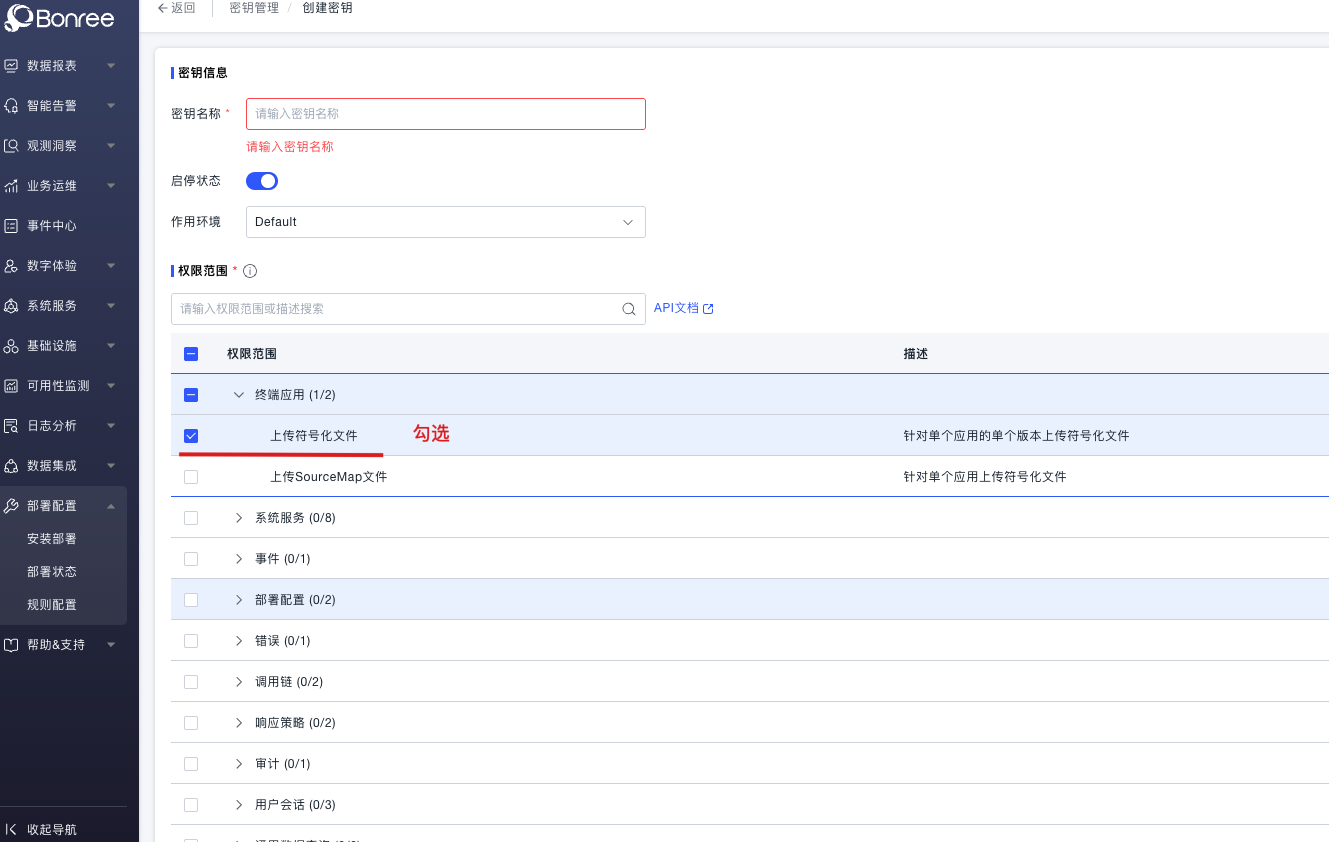The image size is (1329, 842).
Task: Collapse the 终端应用 tree group
Action: 238,394
